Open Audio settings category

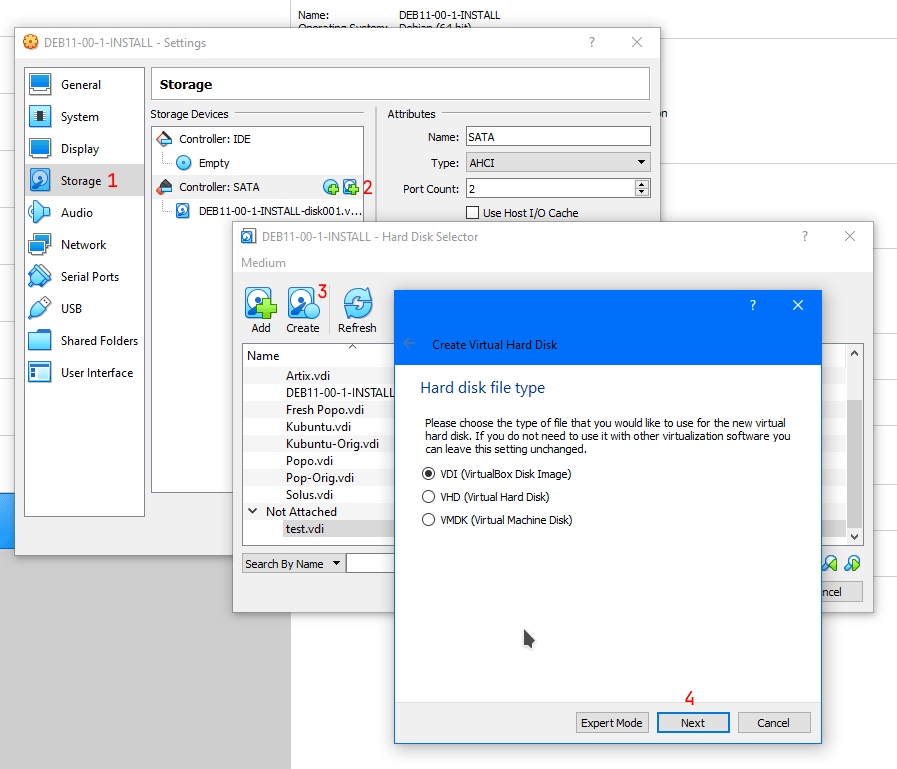coord(84,213)
